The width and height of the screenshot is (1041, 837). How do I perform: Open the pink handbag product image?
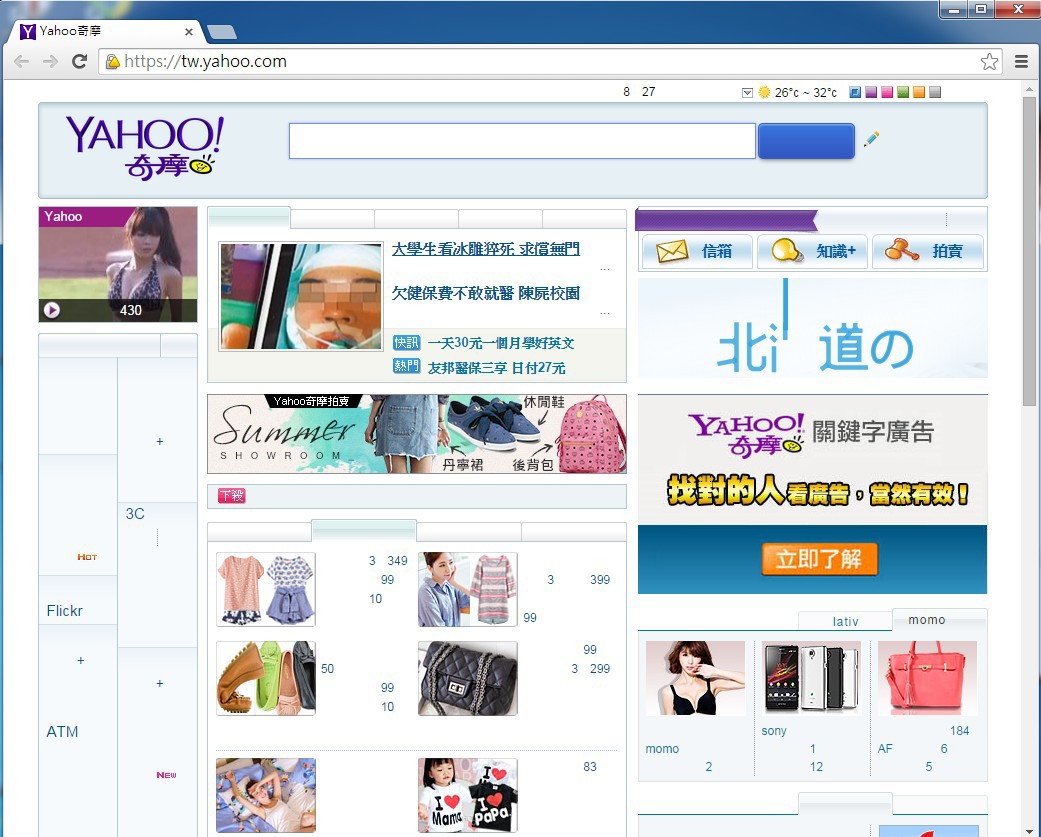pos(927,678)
